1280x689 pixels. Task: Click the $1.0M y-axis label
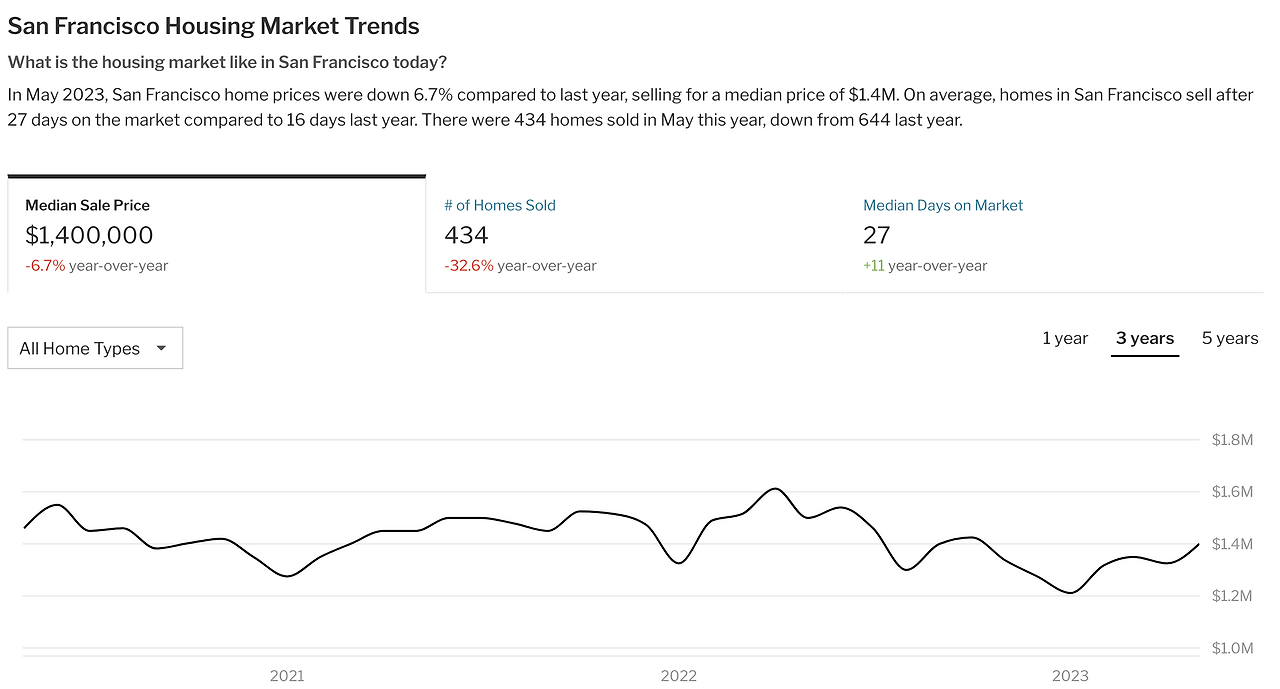(x=1232, y=648)
